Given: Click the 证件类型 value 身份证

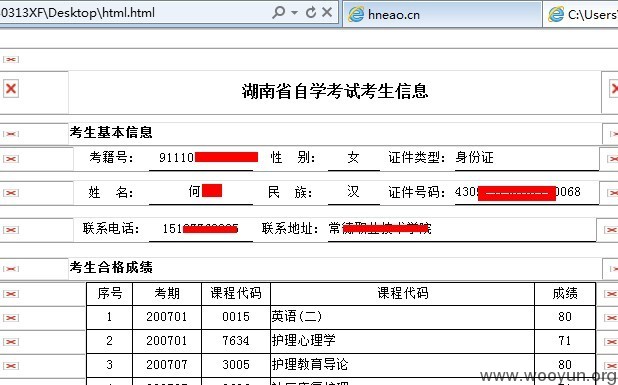Looking at the screenshot, I should pos(475,158).
